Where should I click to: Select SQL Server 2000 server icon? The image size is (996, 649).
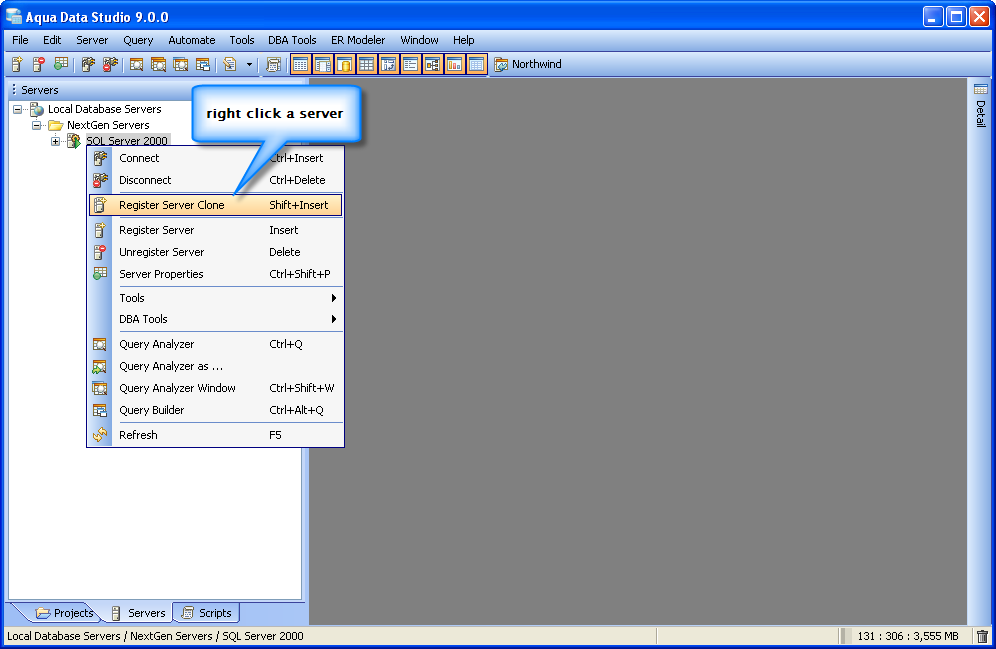tap(74, 141)
